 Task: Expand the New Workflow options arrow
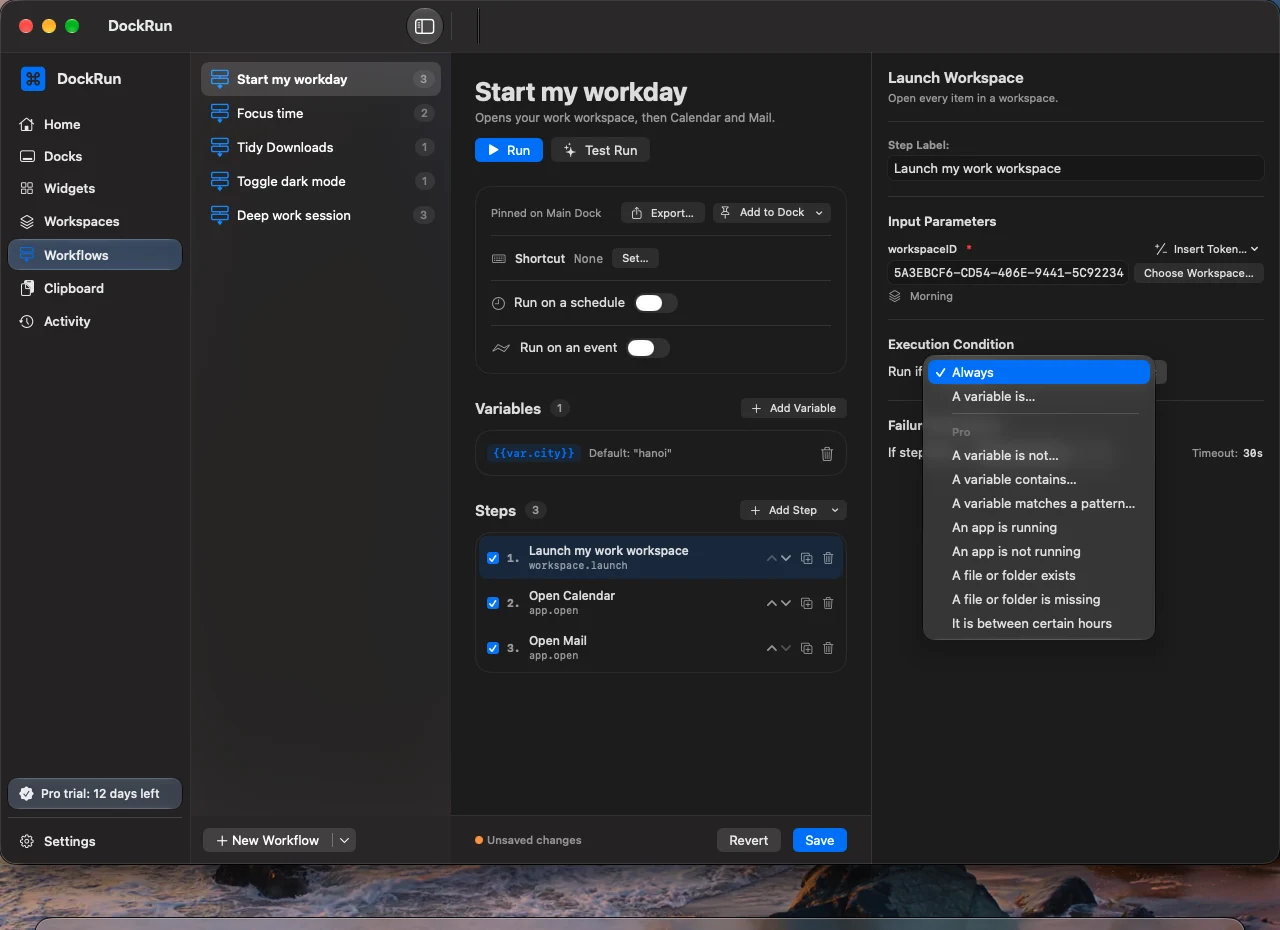pyautogui.click(x=344, y=841)
